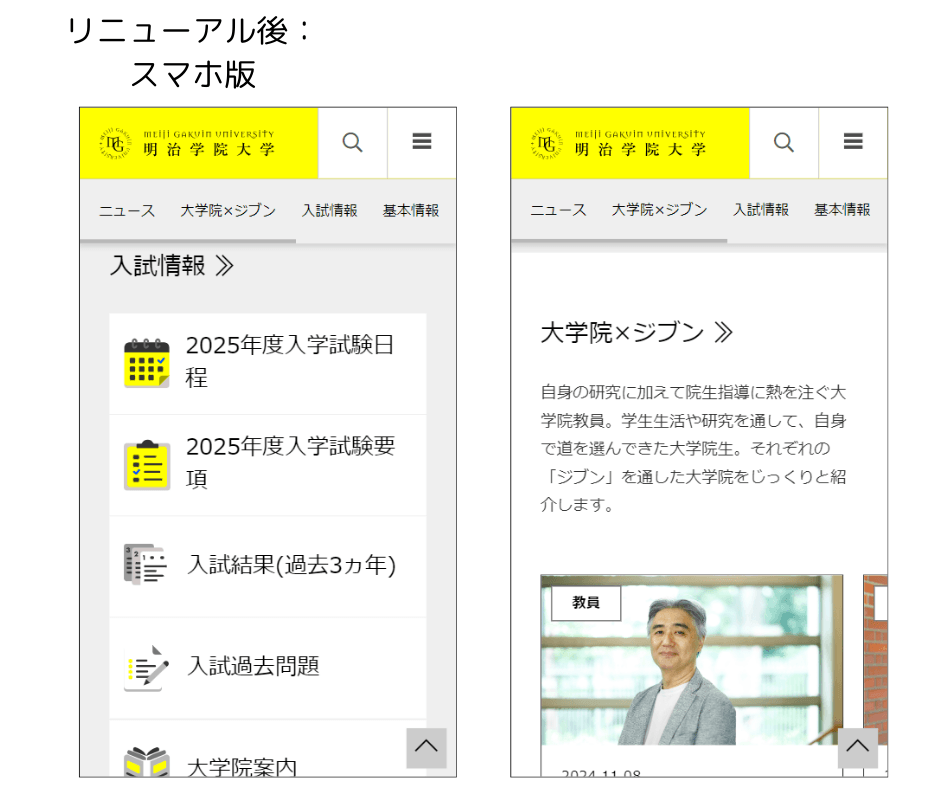Toggle the hamburger menu on the right screen
This screenshot has height=788, width=940.
(x=852, y=142)
